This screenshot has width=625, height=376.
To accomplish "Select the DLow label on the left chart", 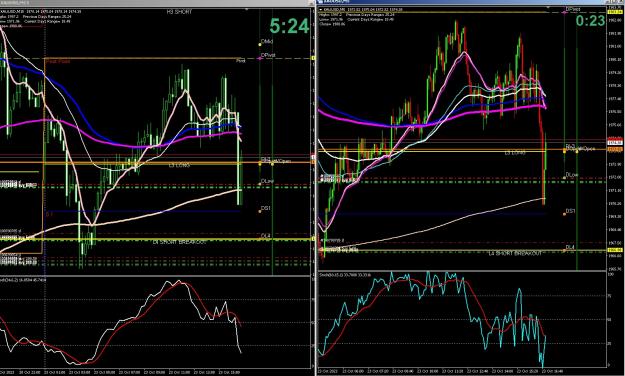I will pyautogui.click(x=267, y=181).
